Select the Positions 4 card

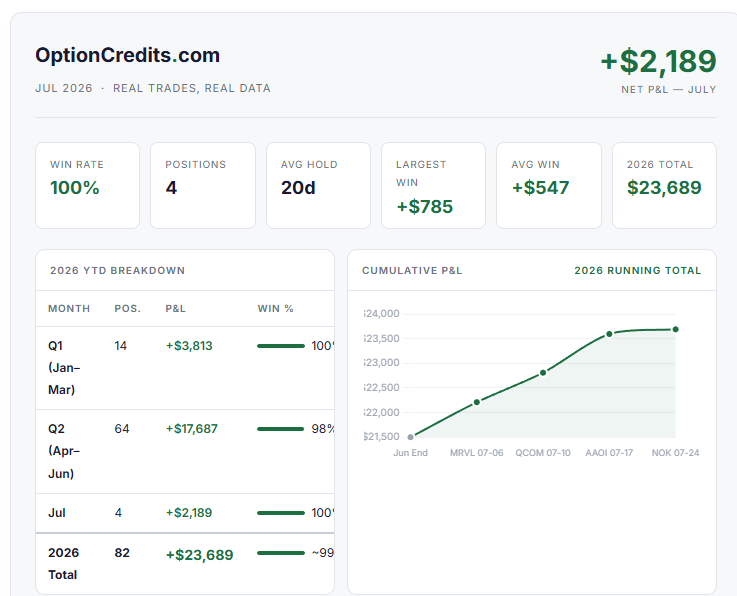[203, 186]
